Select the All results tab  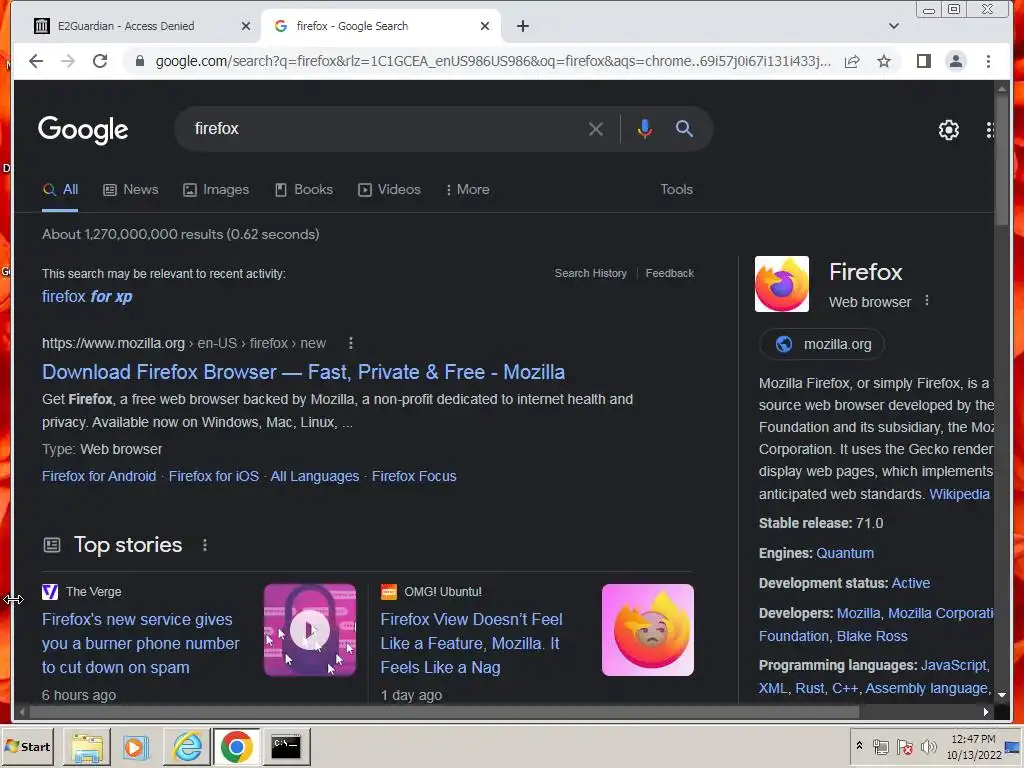click(60, 189)
